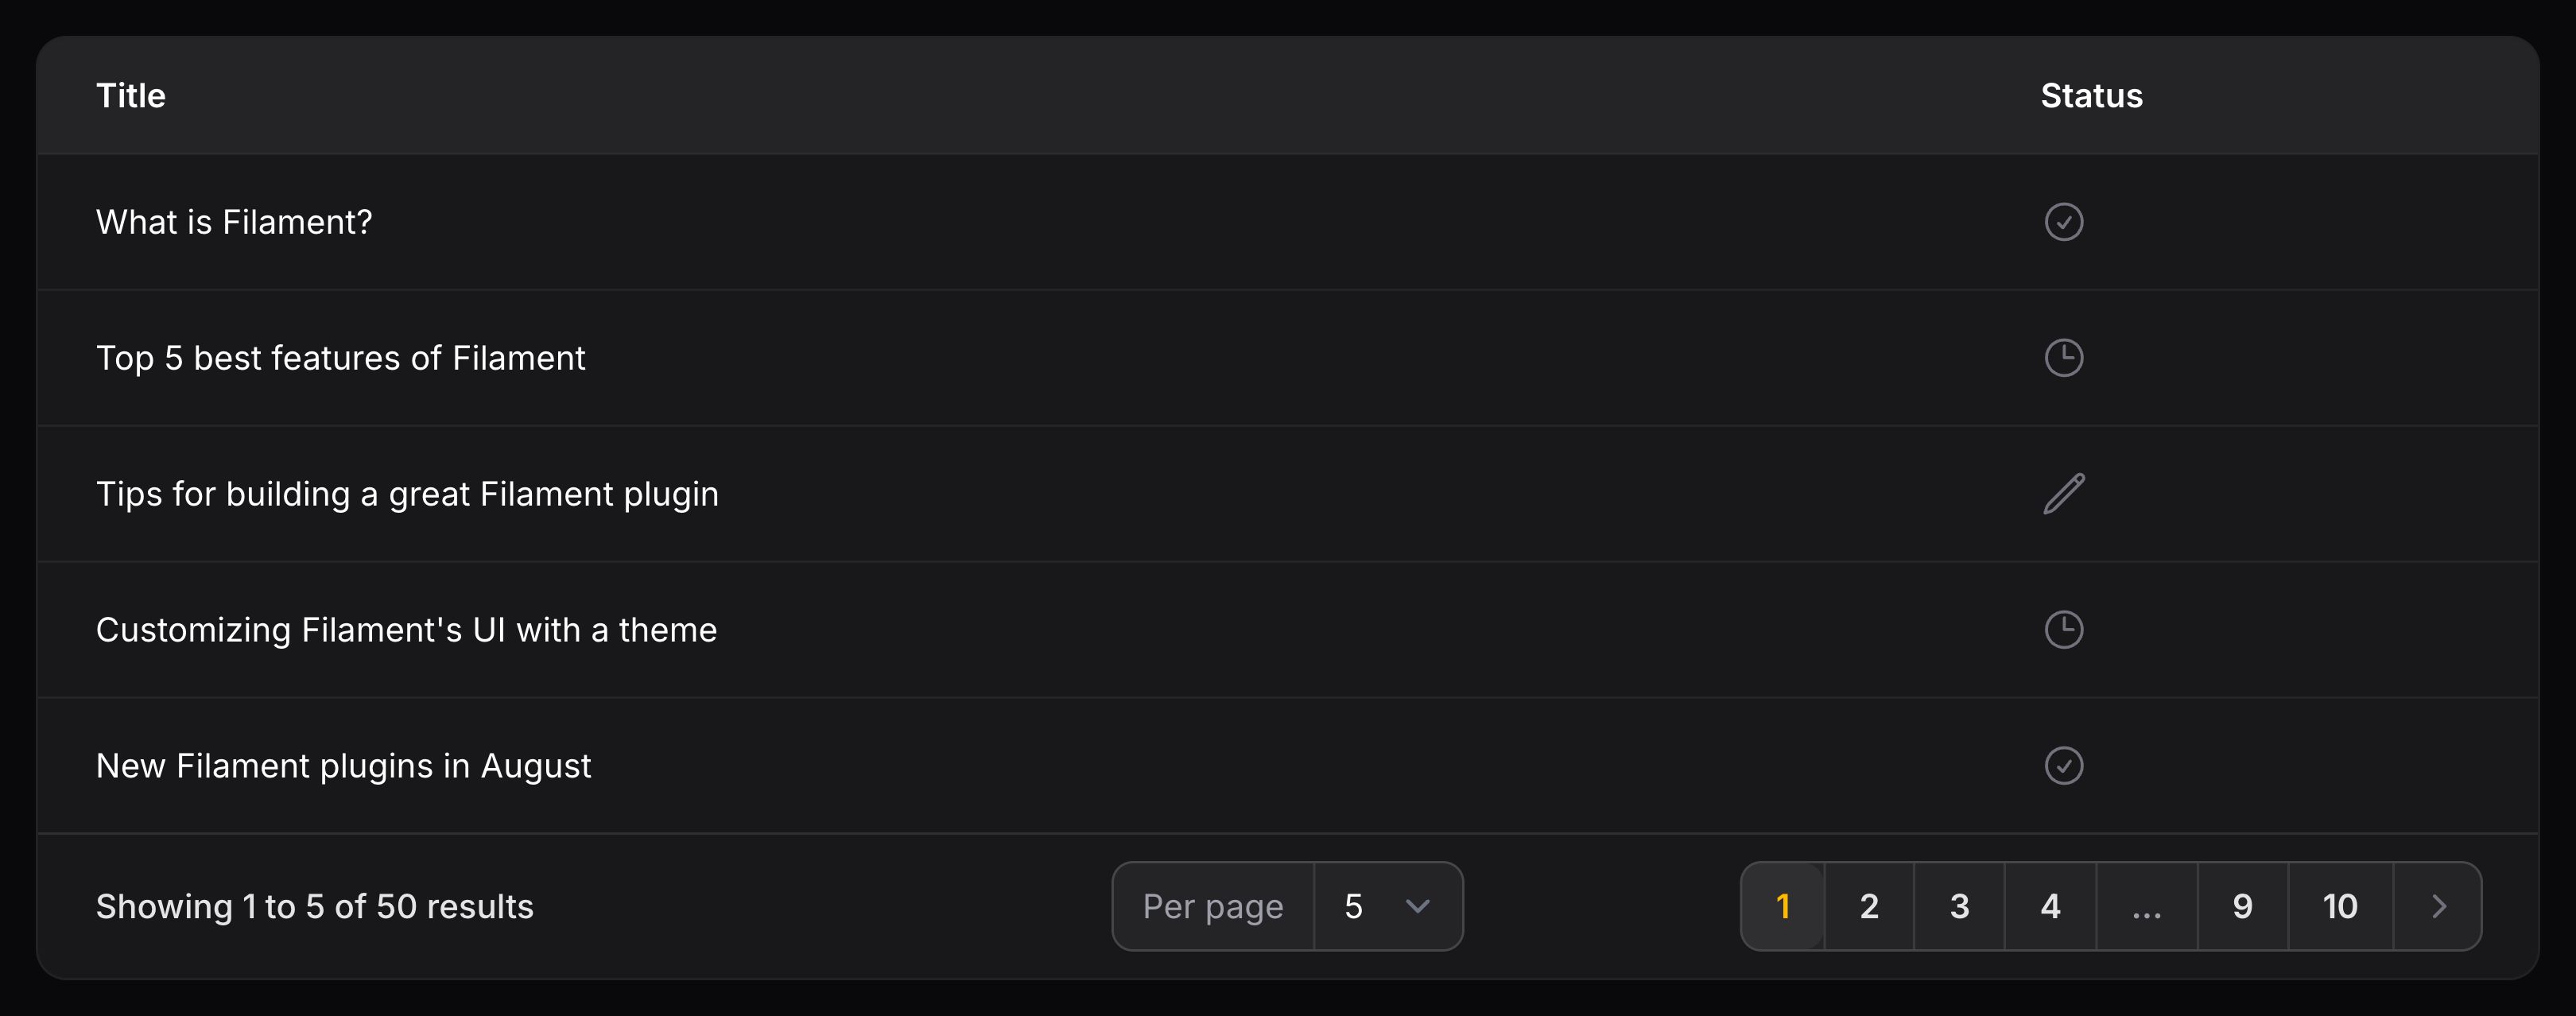Click the ellipsis between page 4 and 9

[x=2144, y=906]
